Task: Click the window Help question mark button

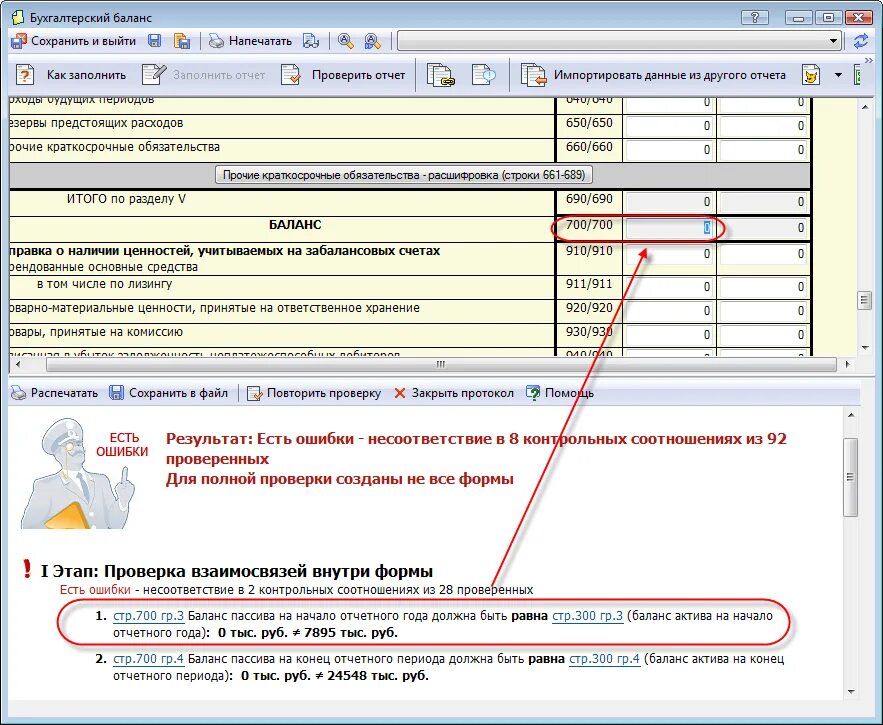Action: pyautogui.click(x=755, y=17)
